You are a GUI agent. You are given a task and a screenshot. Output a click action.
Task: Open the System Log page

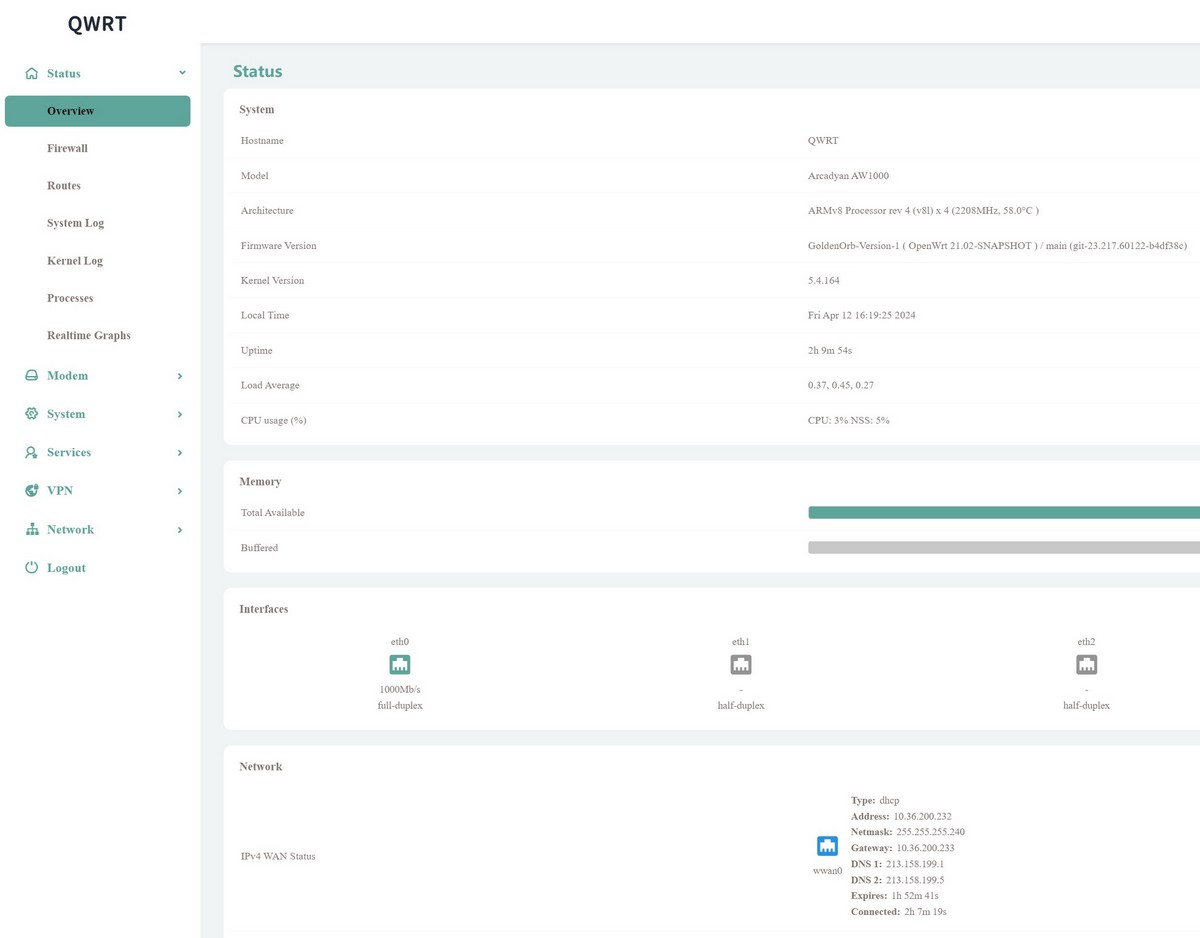[x=75, y=223]
